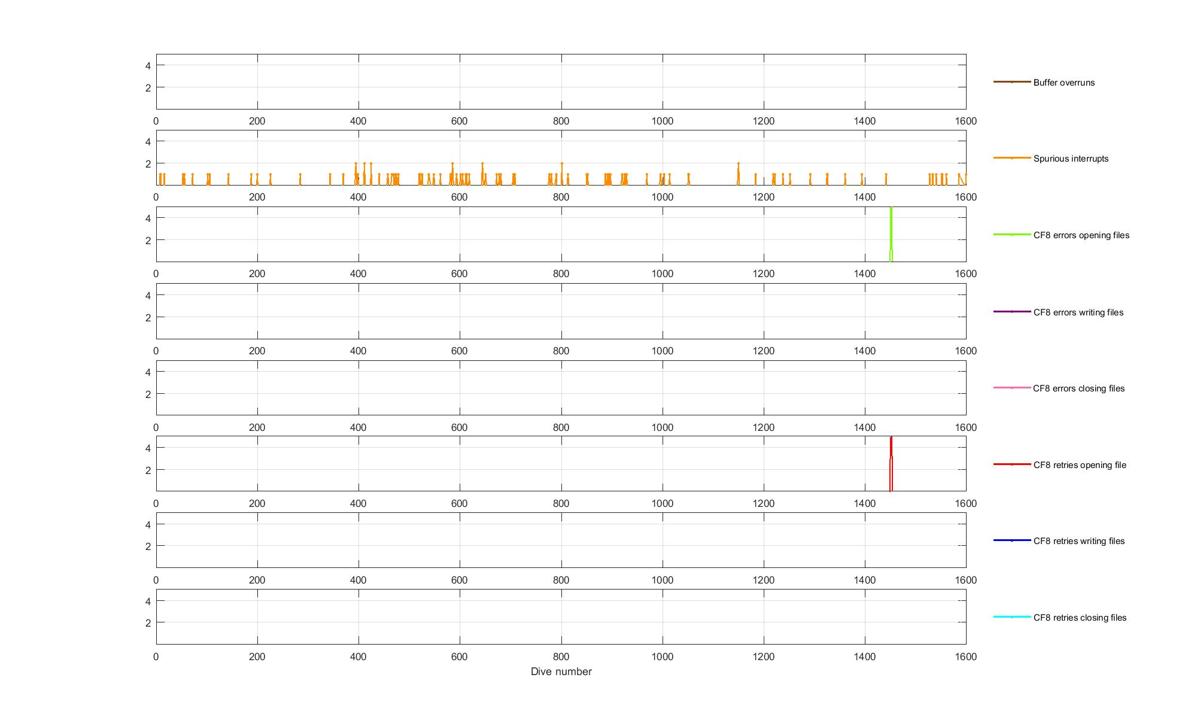
Task: Click the CF8 retries opening file legend label
Action: click(1080, 465)
